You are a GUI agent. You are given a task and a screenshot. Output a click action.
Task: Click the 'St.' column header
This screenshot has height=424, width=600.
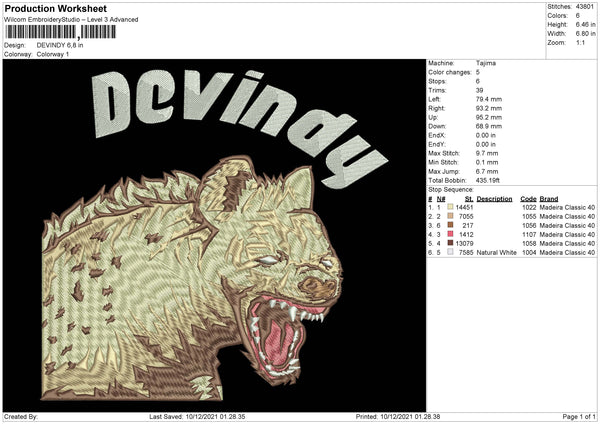pos(469,199)
